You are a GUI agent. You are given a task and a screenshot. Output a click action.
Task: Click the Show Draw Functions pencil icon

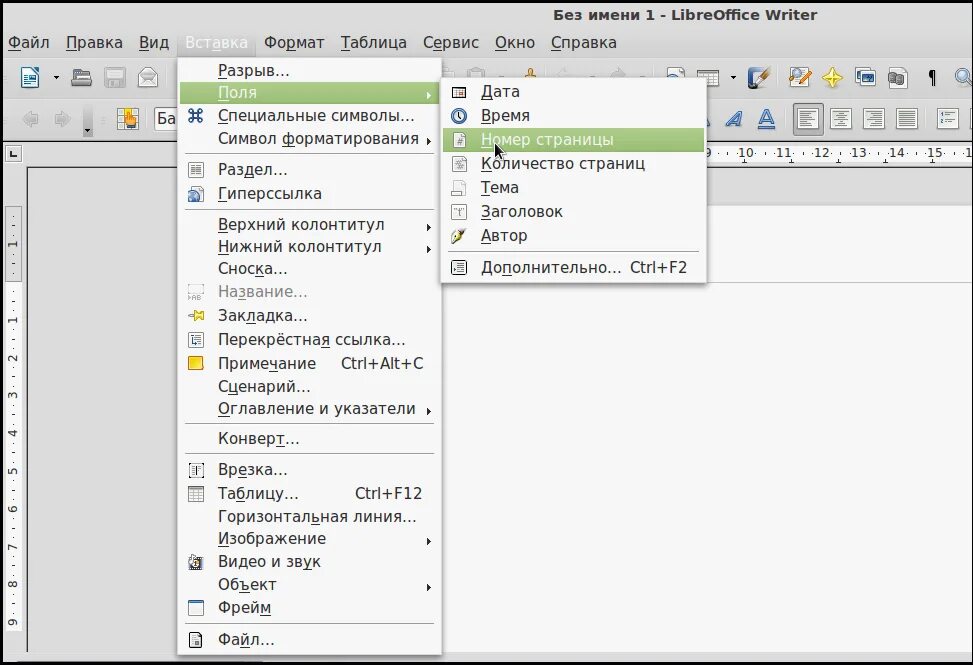[x=758, y=78]
